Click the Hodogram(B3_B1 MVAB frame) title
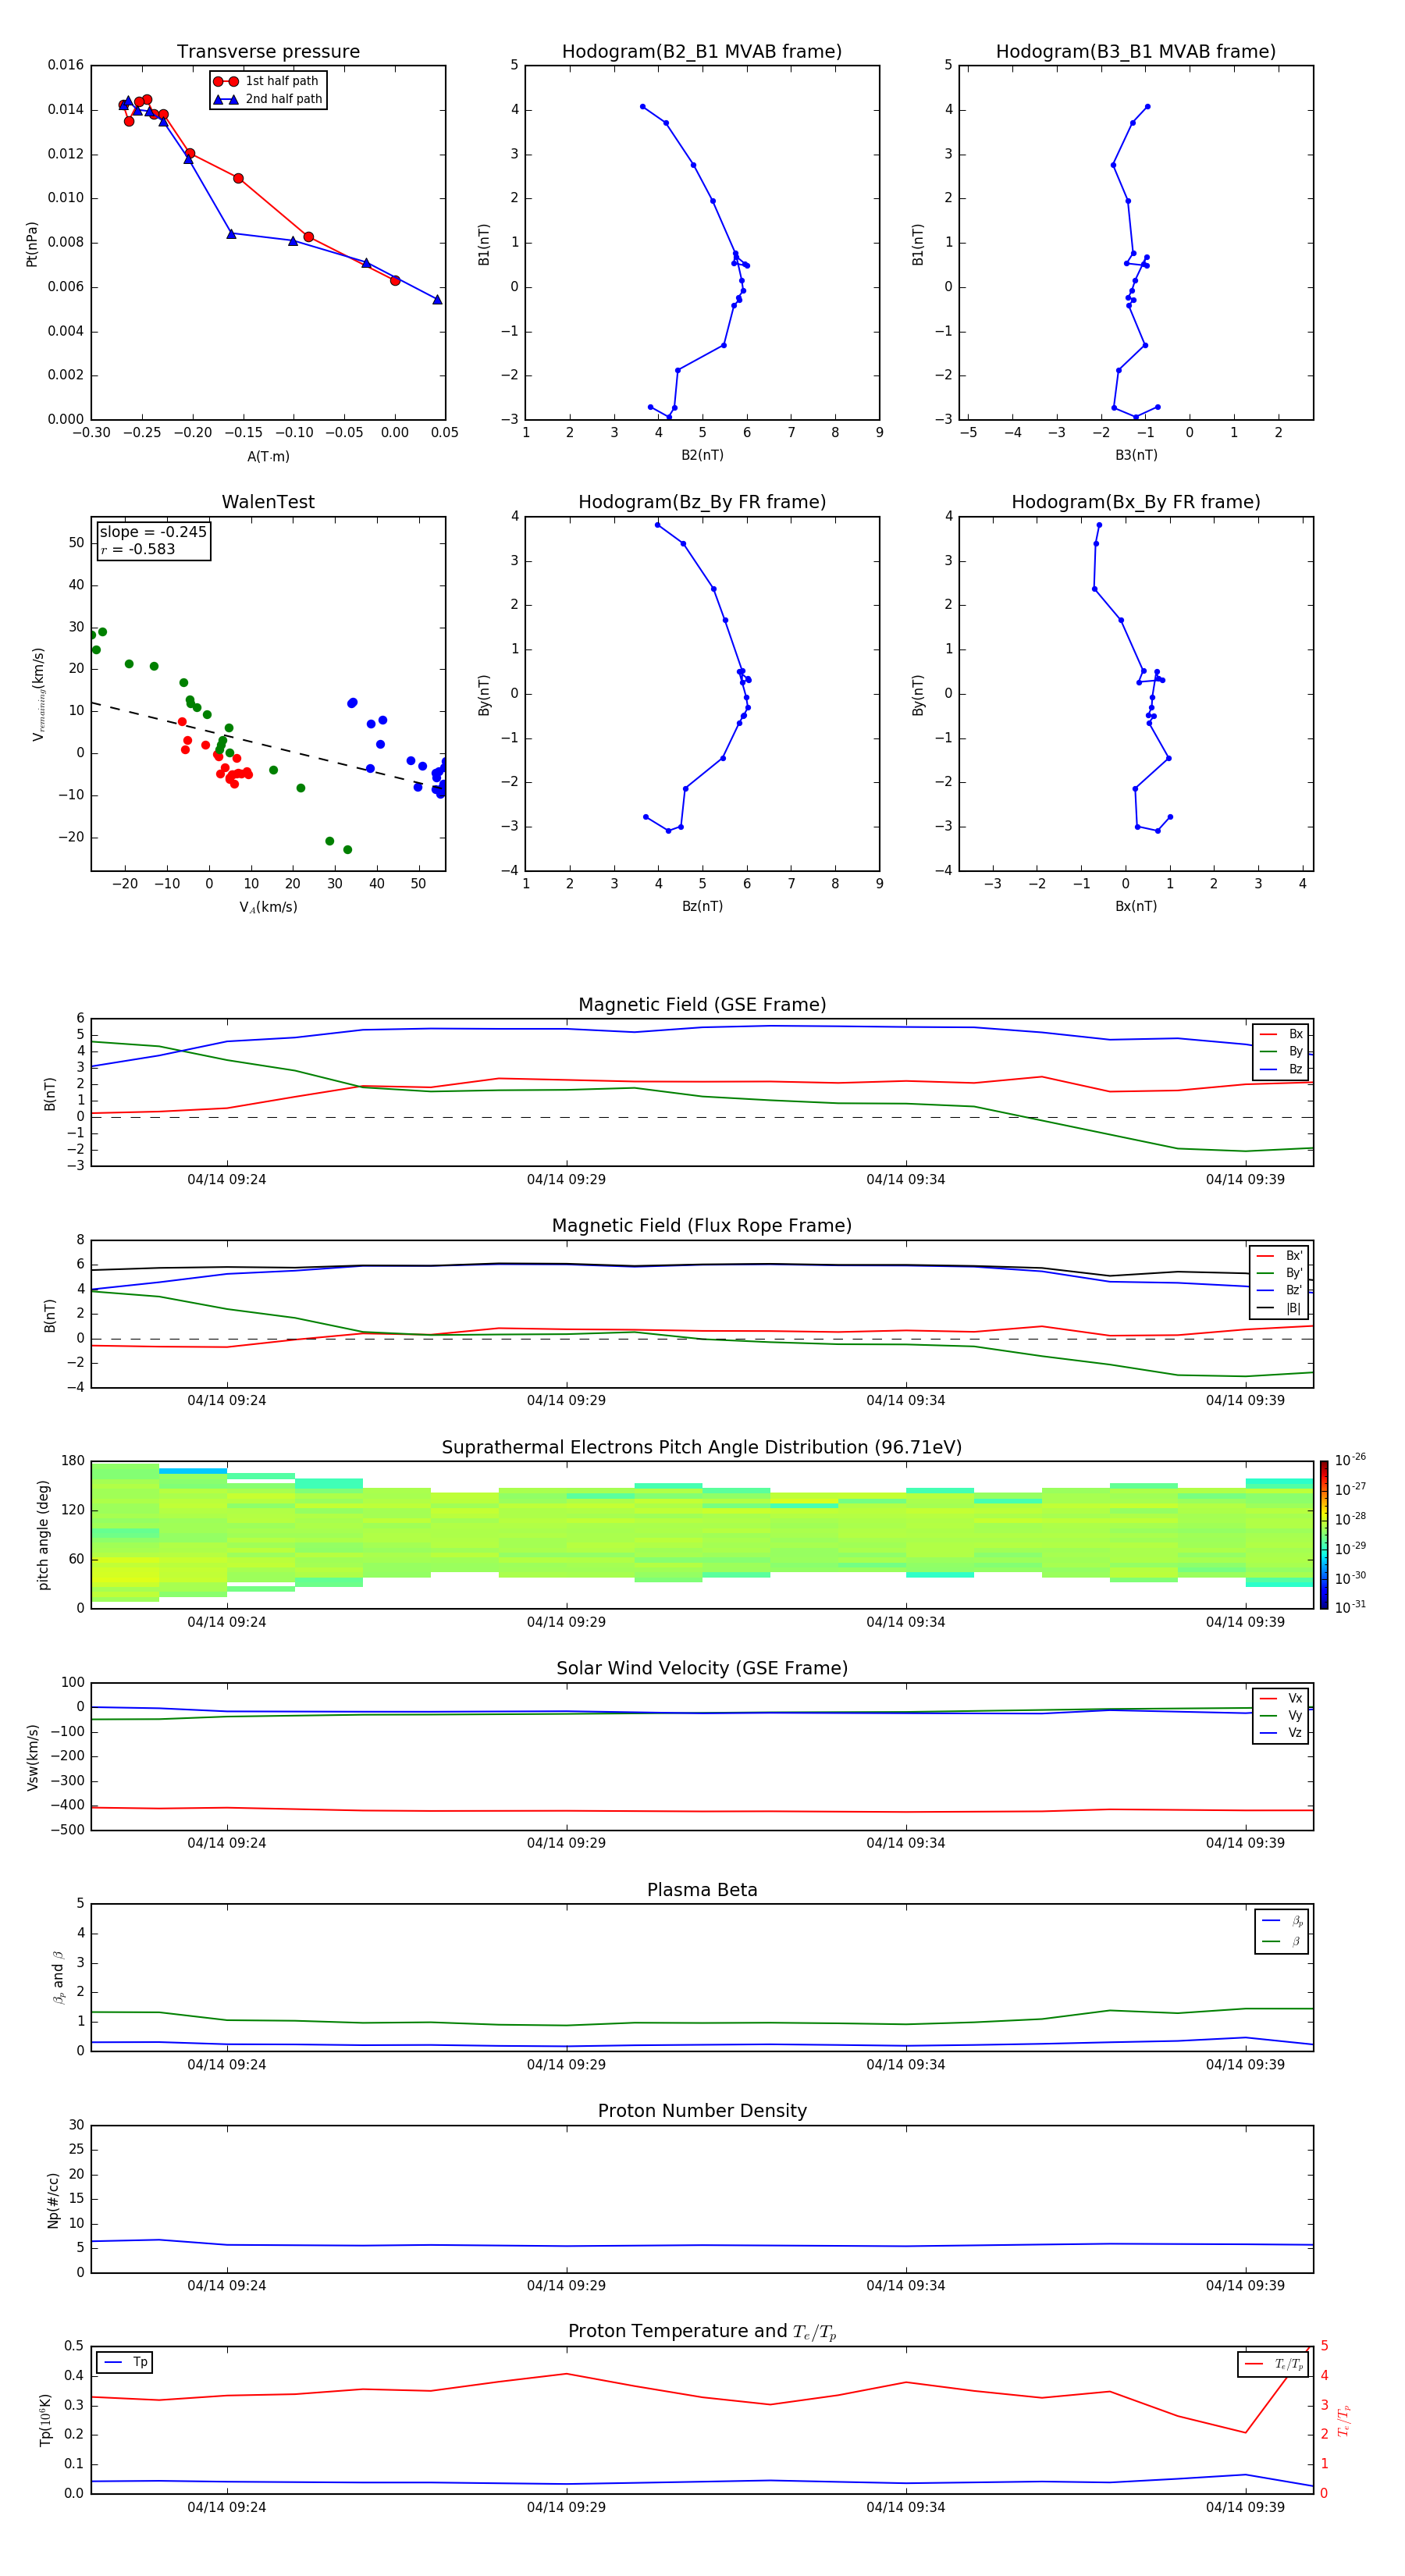Image resolution: width=1405 pixels, height=2576 pixels. [1136, 52]
